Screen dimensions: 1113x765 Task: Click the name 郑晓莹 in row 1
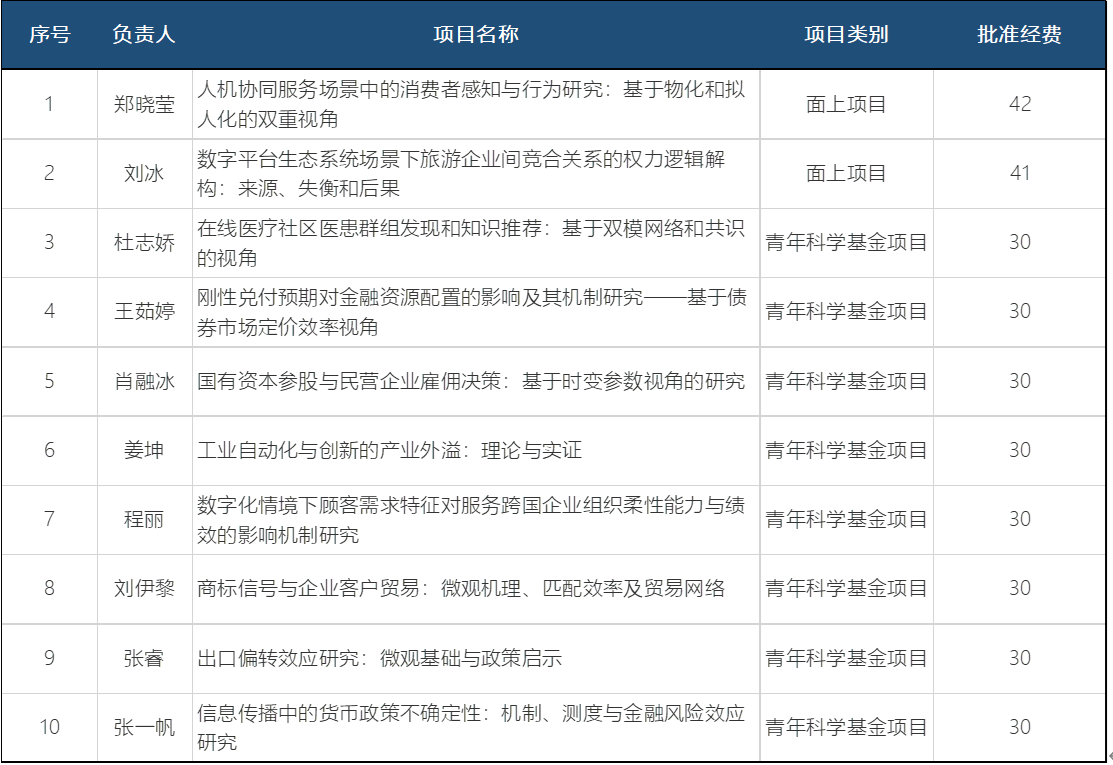144,104
